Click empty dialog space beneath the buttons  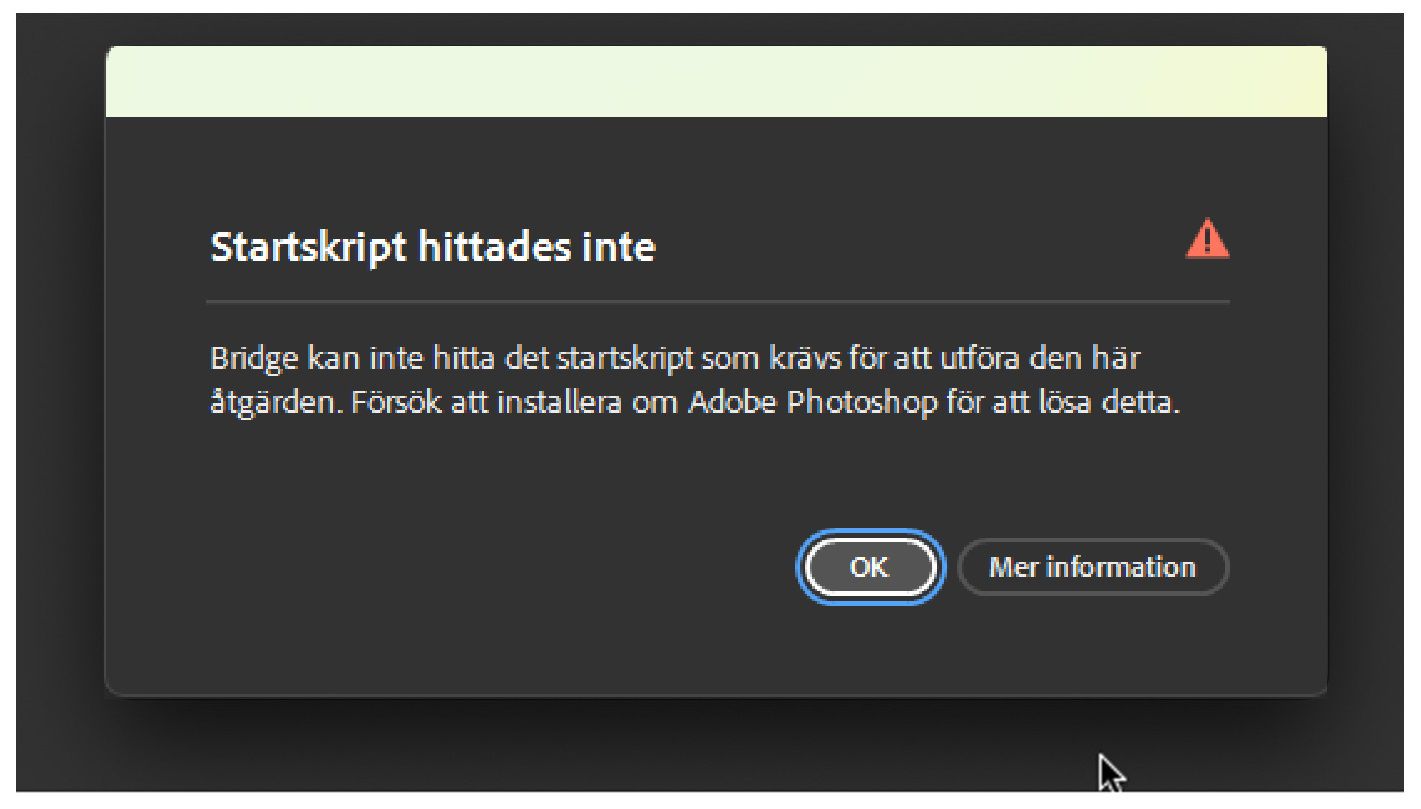click(716, 648)
